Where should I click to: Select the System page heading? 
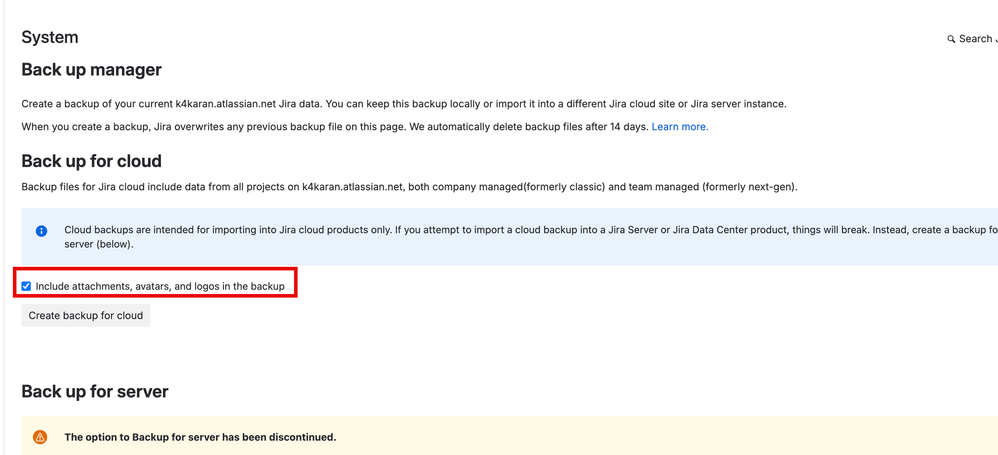pos(50,38)
